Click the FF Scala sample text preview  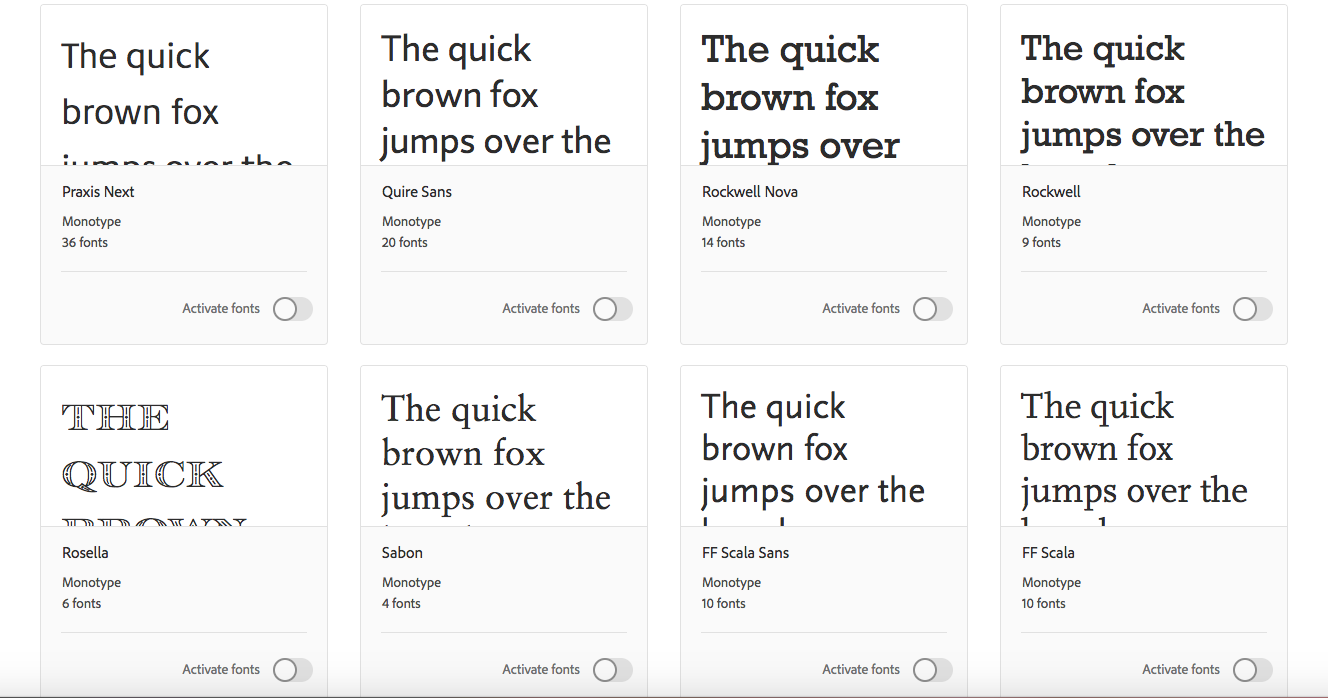click(1134, 450)
